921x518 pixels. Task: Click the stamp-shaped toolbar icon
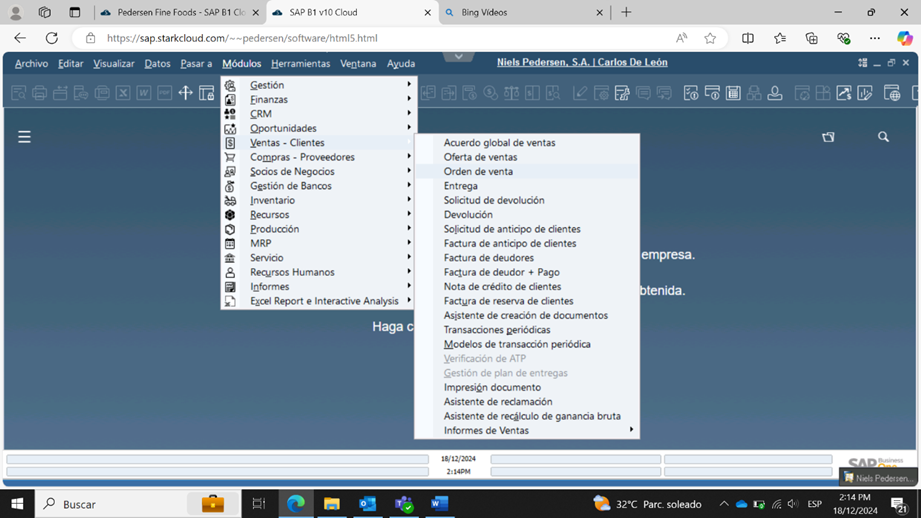(775, 93)
